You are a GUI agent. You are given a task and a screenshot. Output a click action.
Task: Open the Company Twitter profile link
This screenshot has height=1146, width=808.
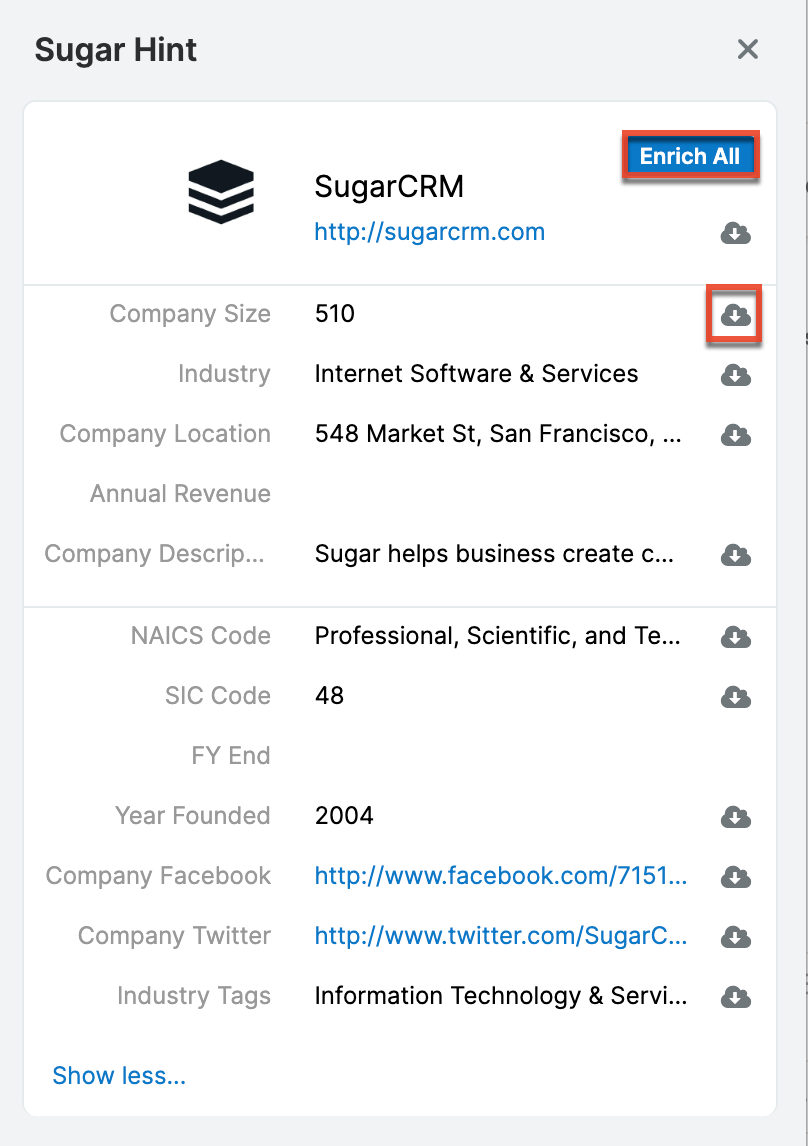(x=500, y=936)
